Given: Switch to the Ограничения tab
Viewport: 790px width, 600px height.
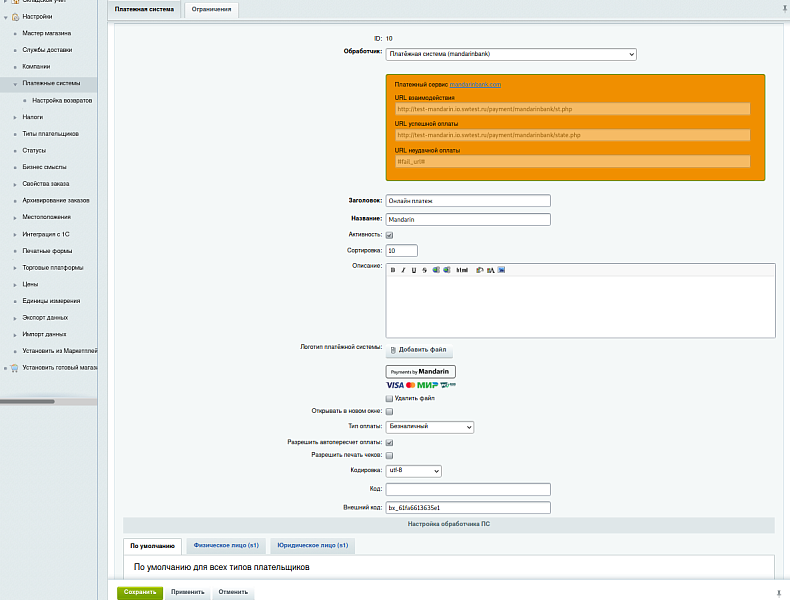Looking at the screenshot, I should pyautogui.click(x=211, y=10).
